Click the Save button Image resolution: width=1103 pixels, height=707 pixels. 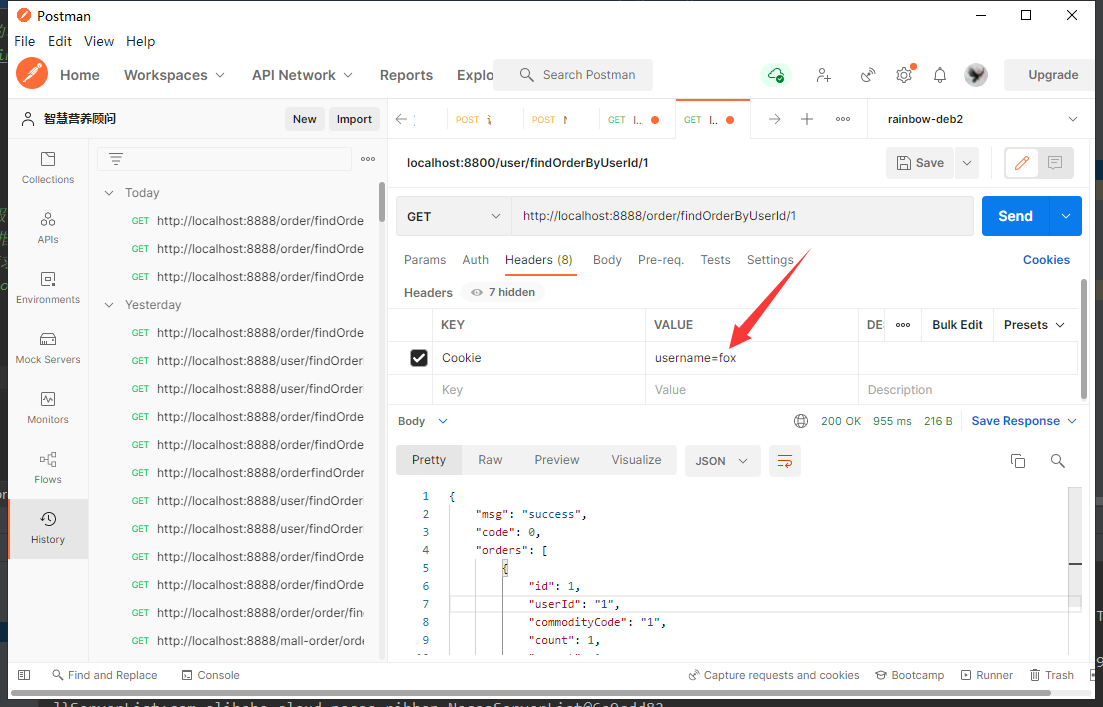(x=920, y=163)
